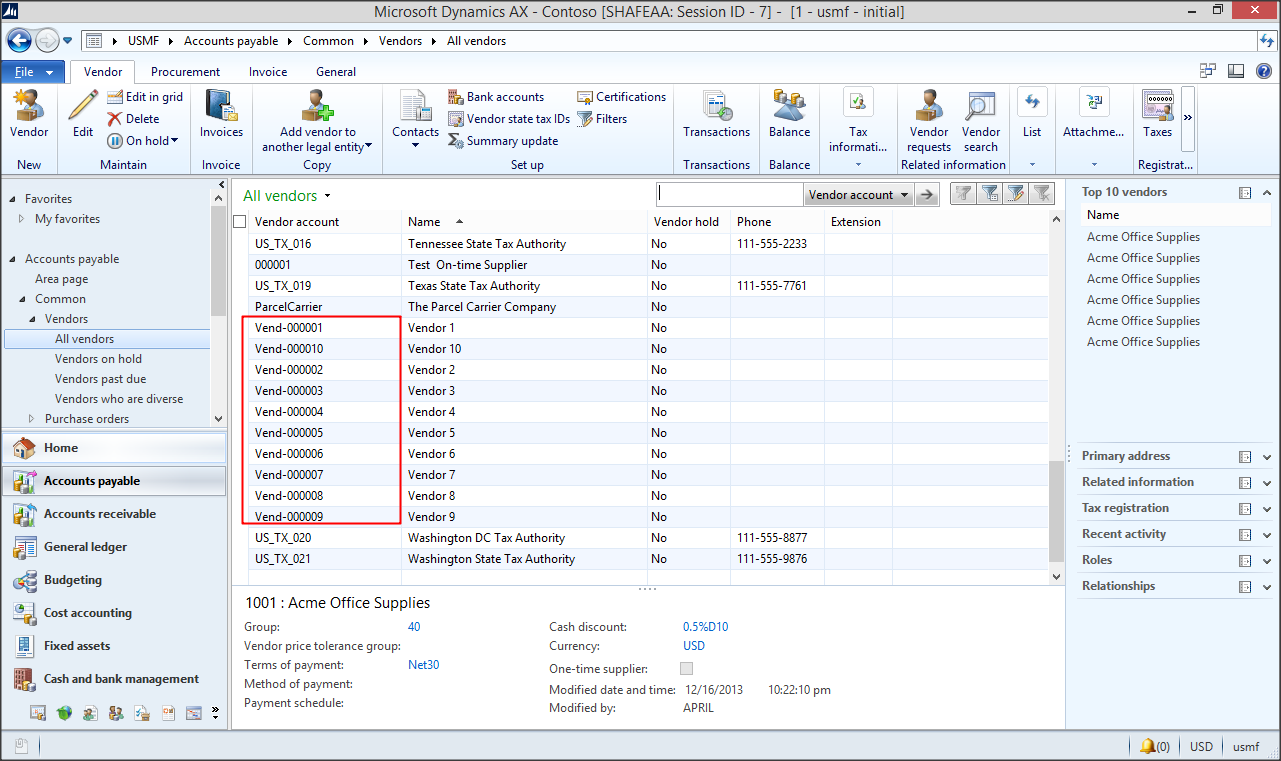The image size is (1281, 761).
Task: View vendor Balance
Action: click(x=789, y=114)
